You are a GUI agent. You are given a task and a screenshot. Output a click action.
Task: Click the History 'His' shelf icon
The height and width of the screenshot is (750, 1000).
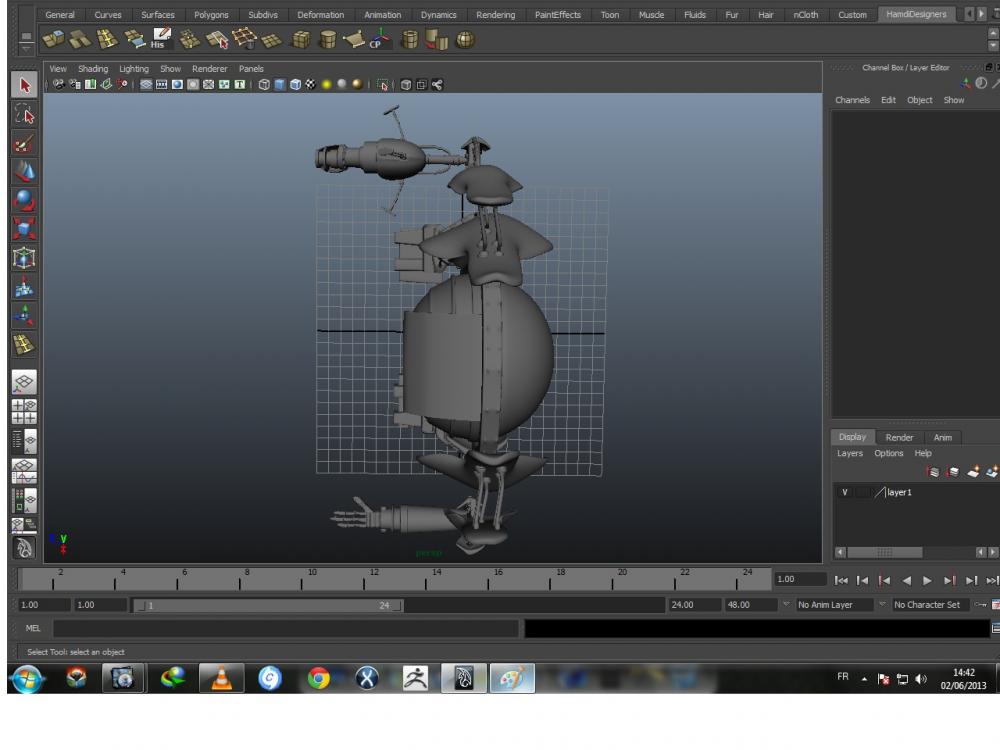click(x=160, y=39)
